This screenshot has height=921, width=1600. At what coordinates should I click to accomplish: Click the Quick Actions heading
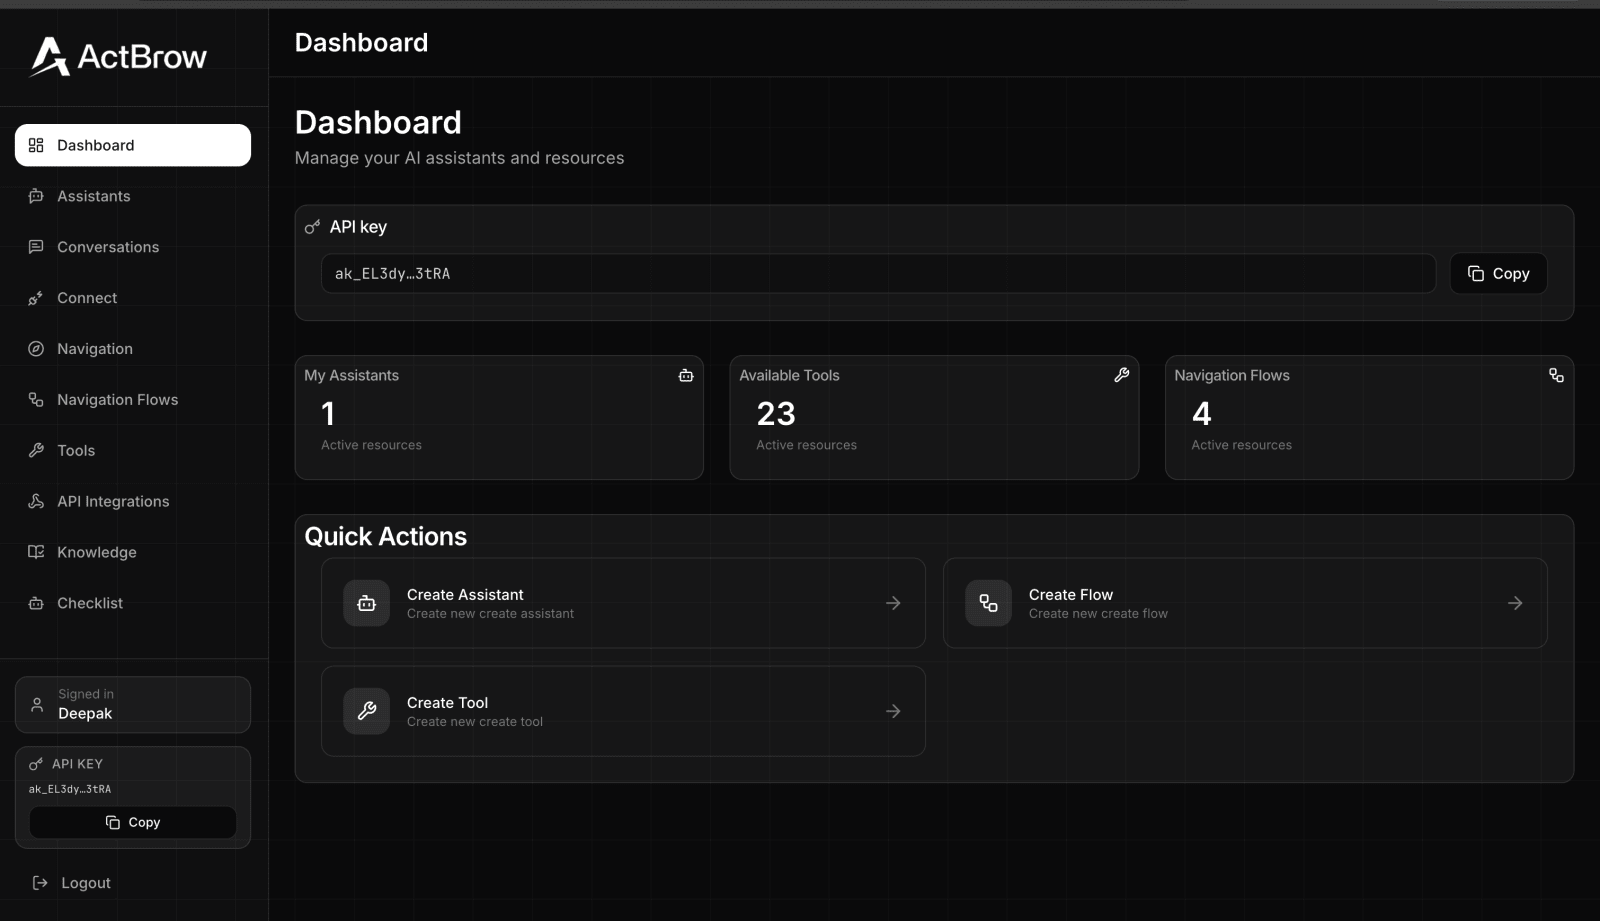(x=386, y=536)
